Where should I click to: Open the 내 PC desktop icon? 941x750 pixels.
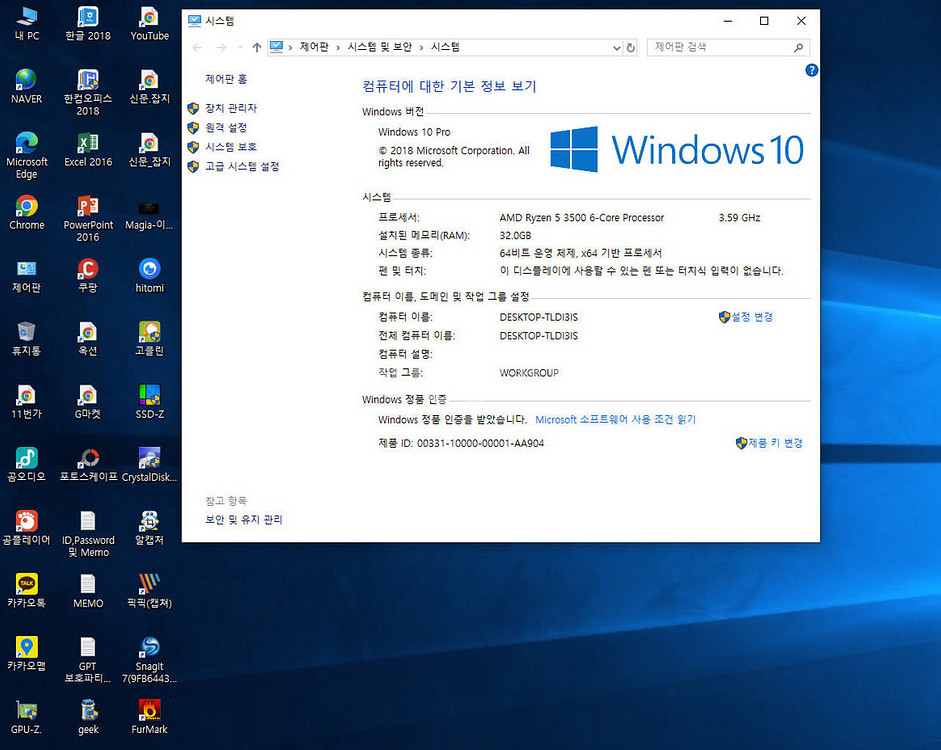point(26,24)
